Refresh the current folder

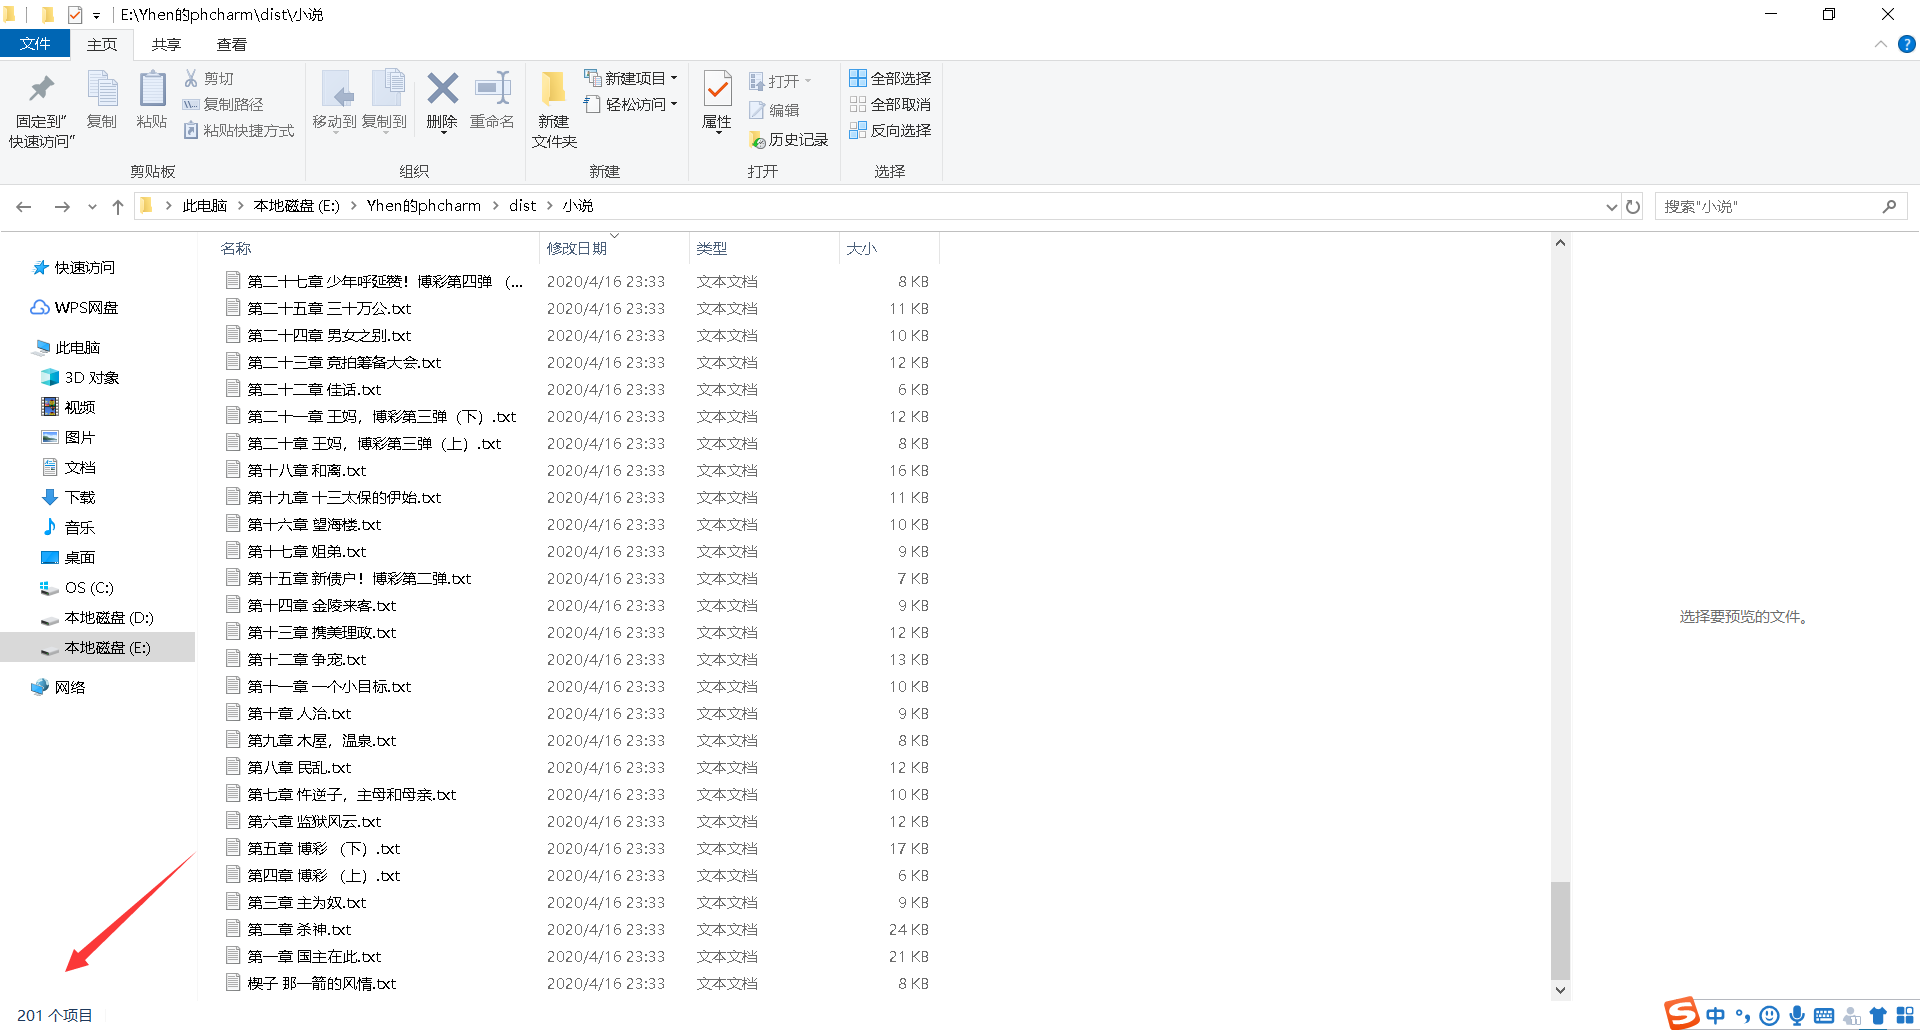click(x=1633, y=206)
